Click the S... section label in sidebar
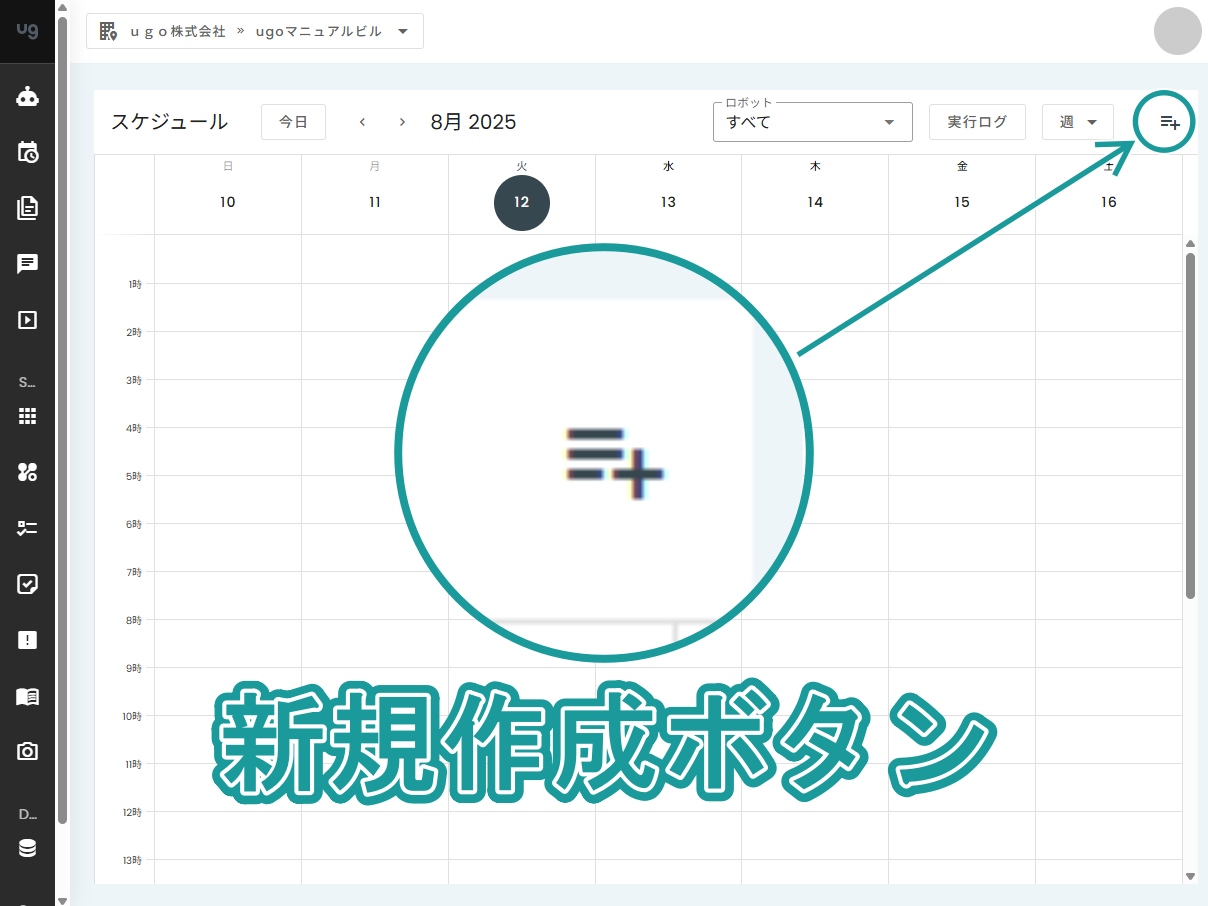1208x906 pixels. pos(27,382)
